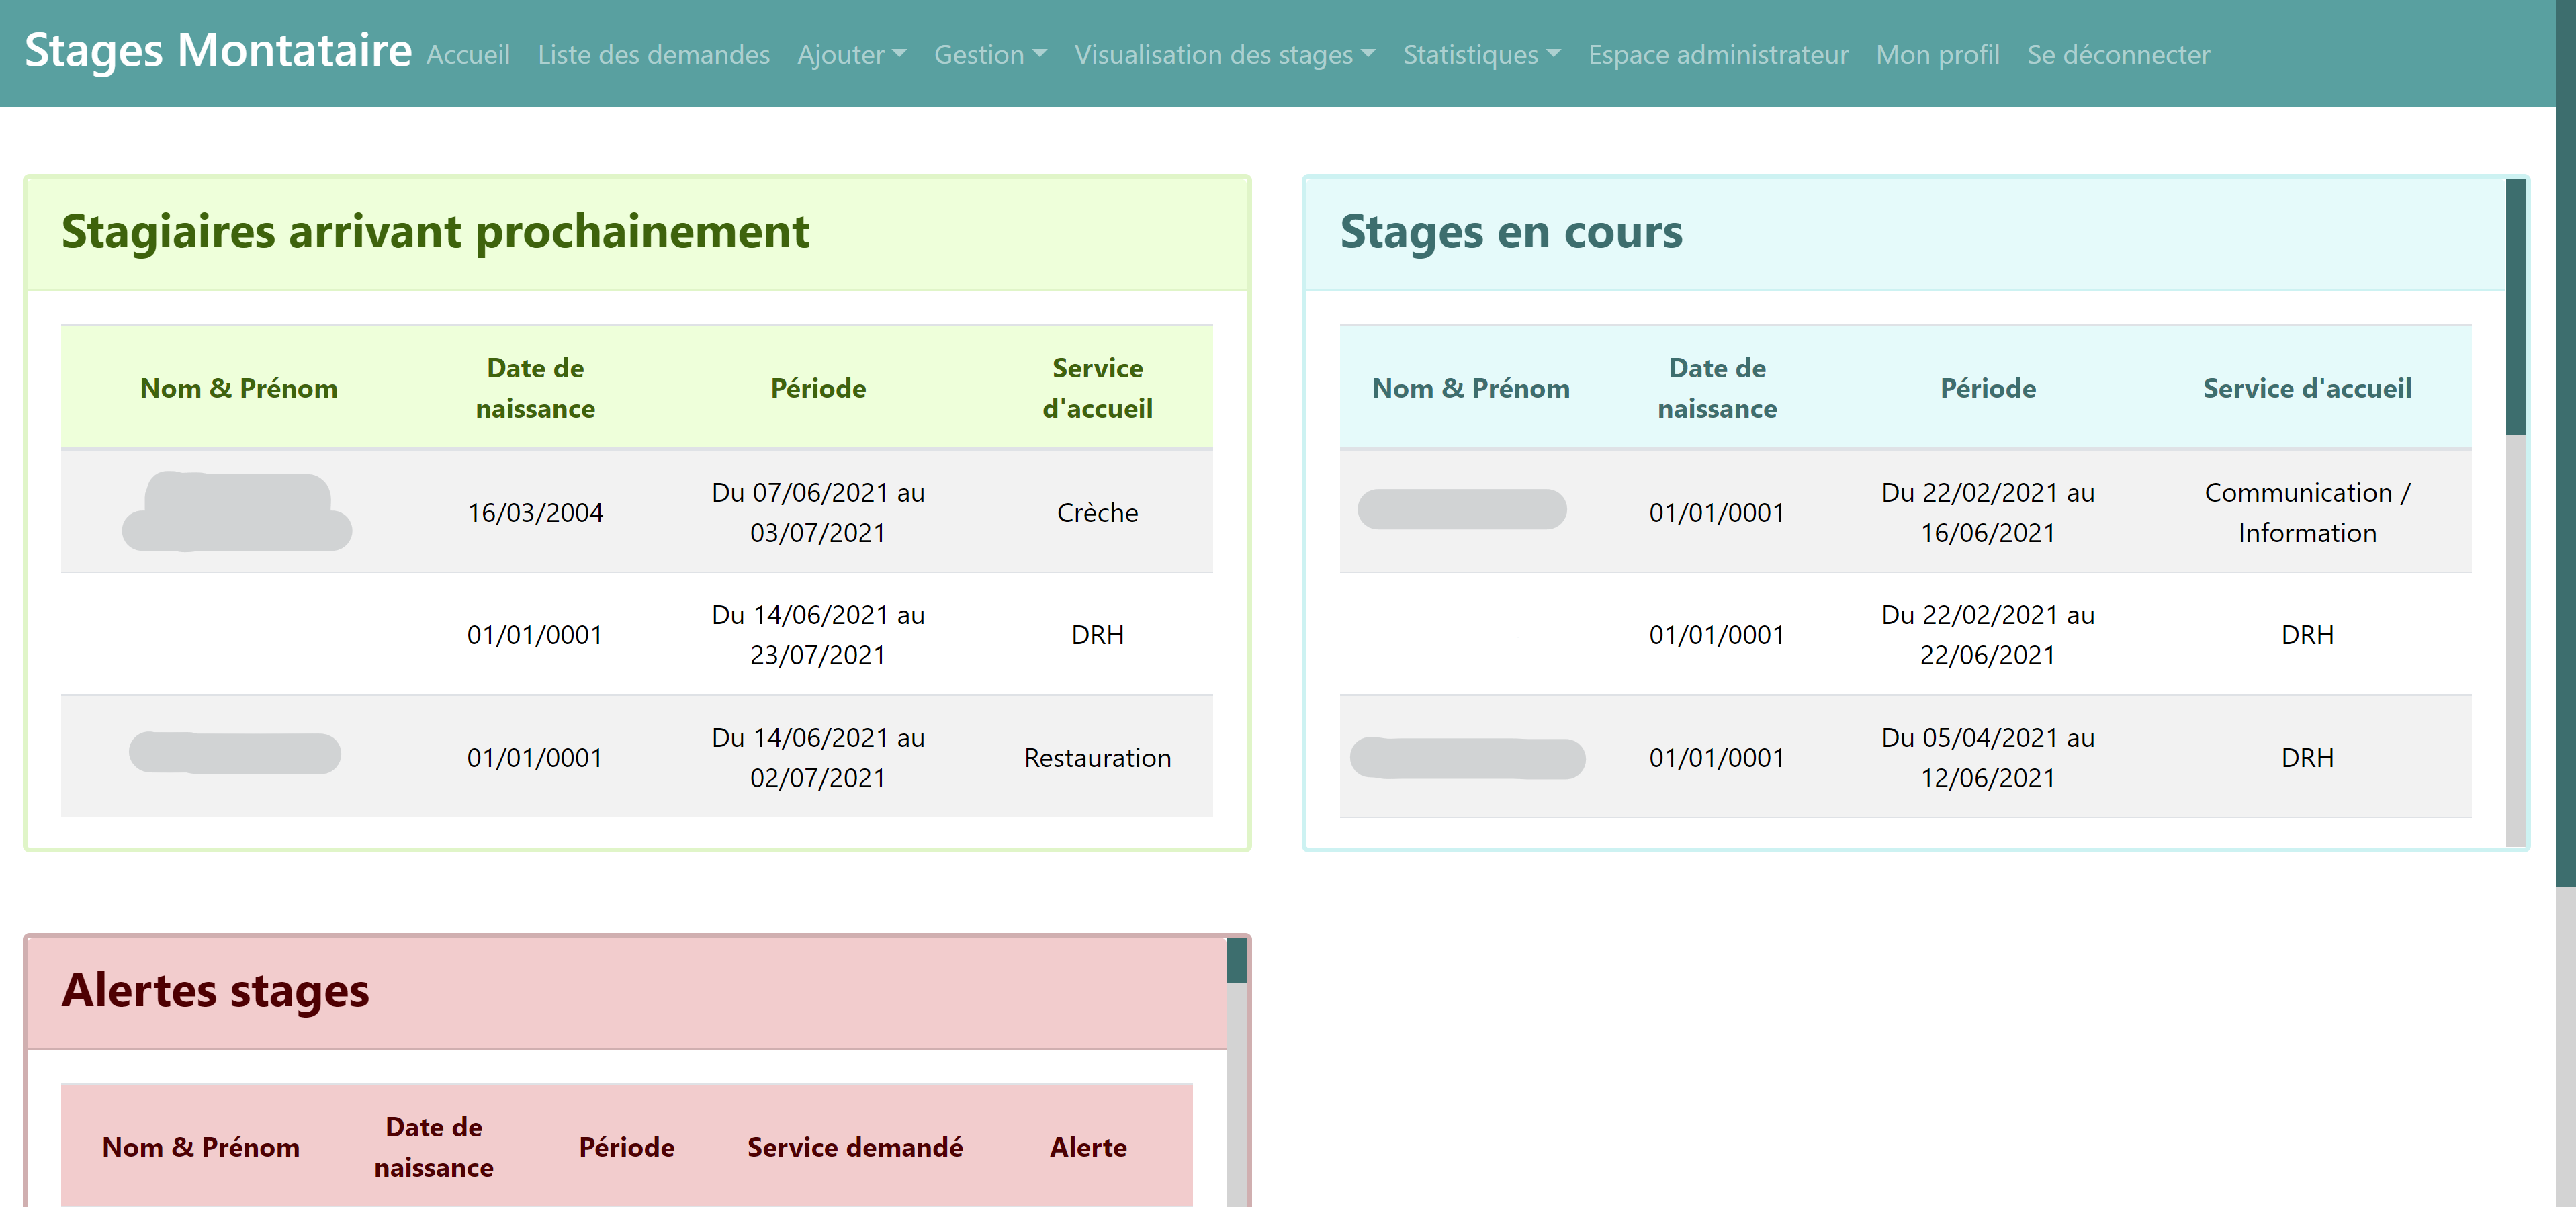This screenshot has width=2576, height=1207.
Task: Click DRH cell for 14/06/2021 to 23/07/2021 row
Action: pos(1097,634)
